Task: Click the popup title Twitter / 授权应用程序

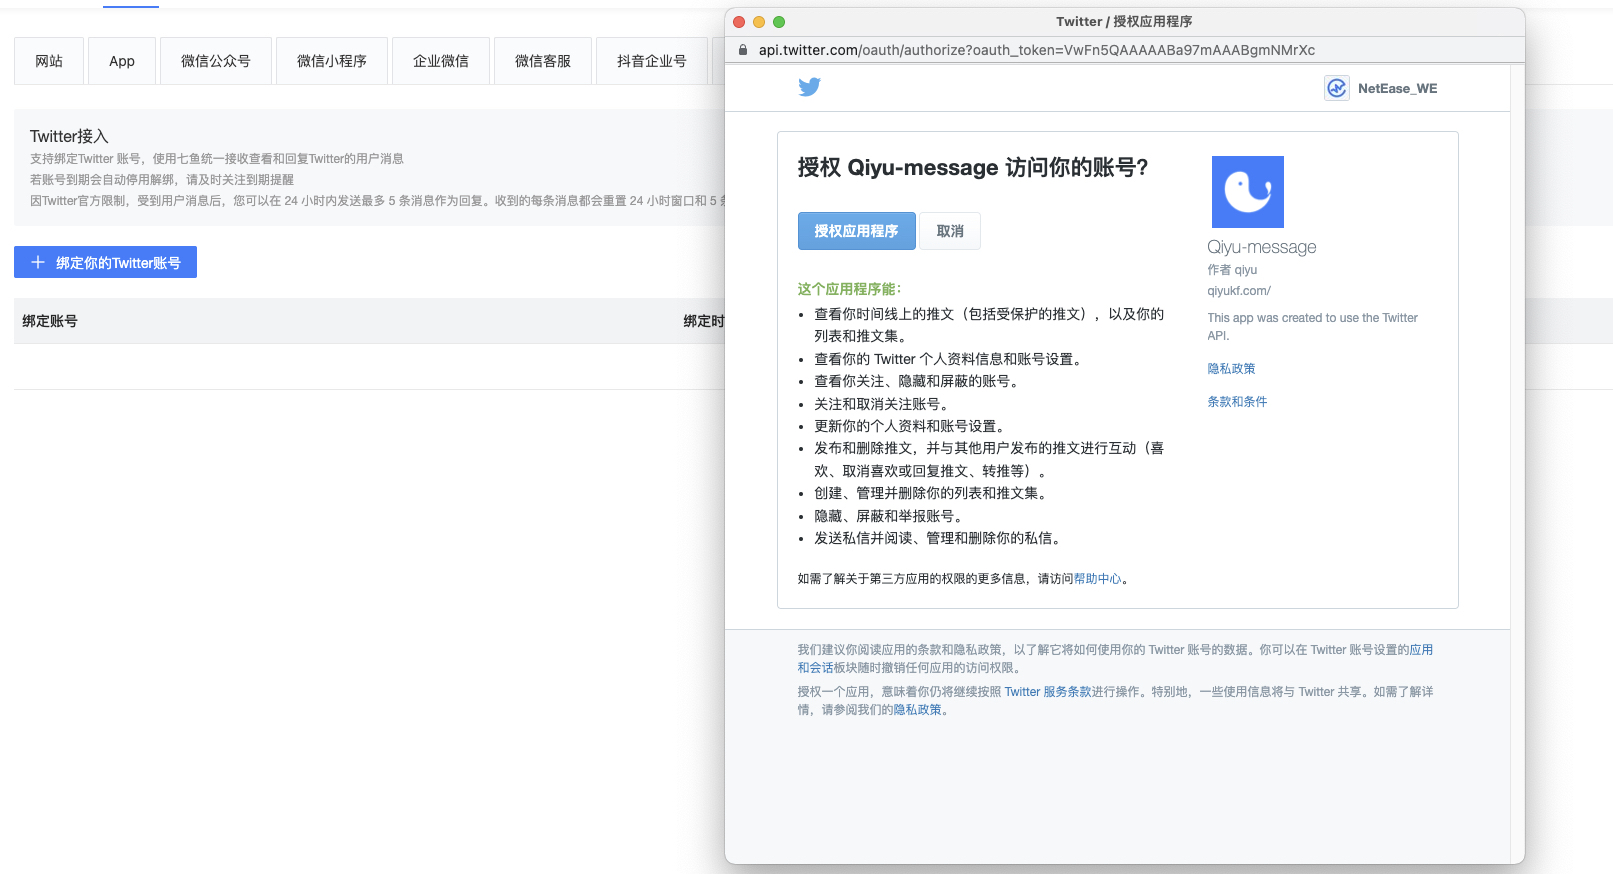Action: click(x=1124, y=21)
